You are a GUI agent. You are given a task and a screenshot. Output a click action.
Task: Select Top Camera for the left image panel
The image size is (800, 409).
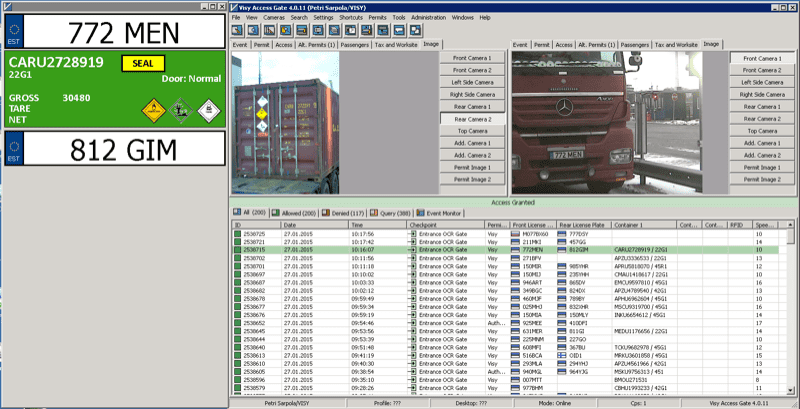(x=470, y=131)
